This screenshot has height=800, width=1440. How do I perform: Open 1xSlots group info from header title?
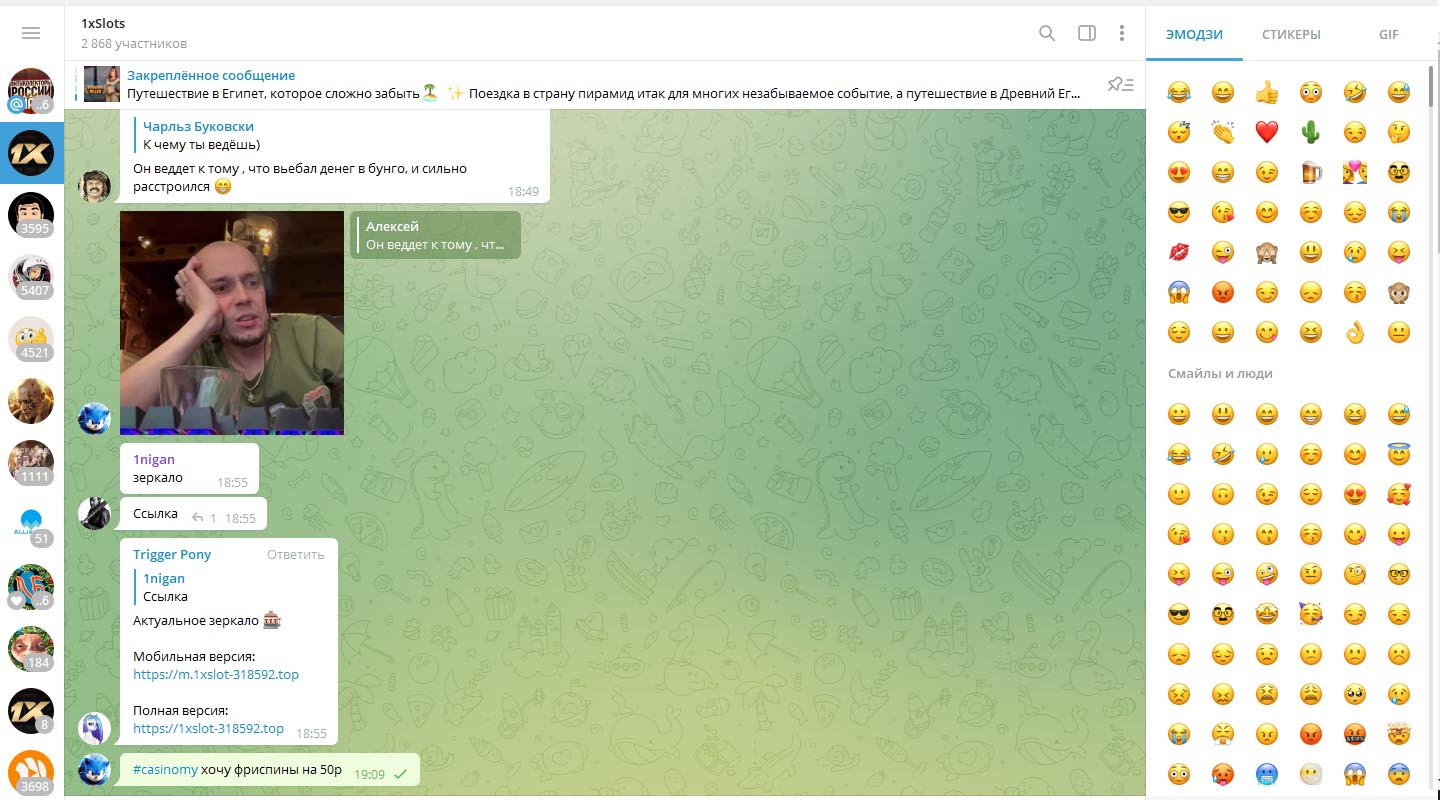(103, 23)
